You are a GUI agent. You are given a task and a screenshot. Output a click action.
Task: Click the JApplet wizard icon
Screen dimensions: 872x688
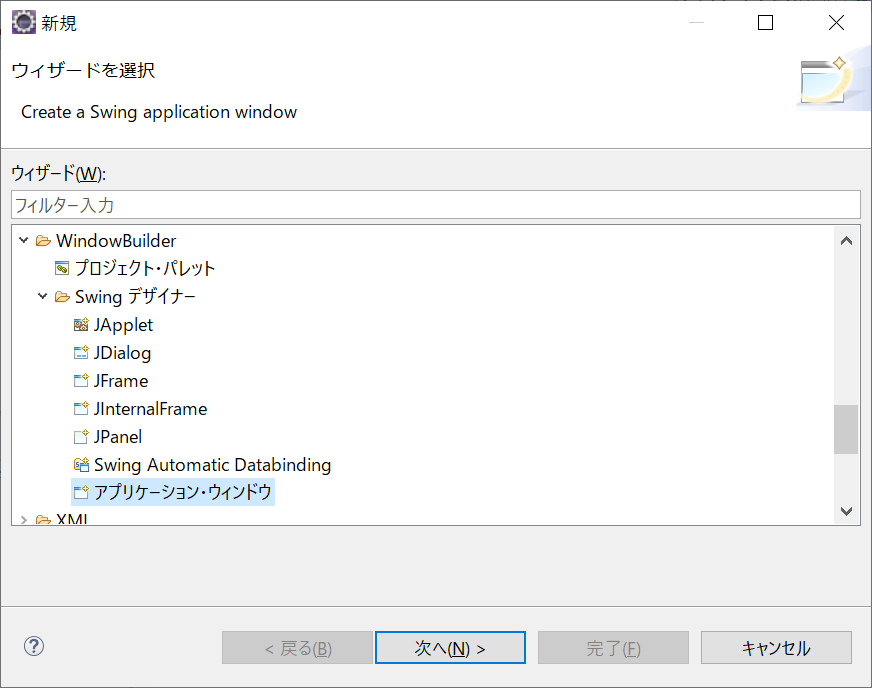tap(81, 325)
